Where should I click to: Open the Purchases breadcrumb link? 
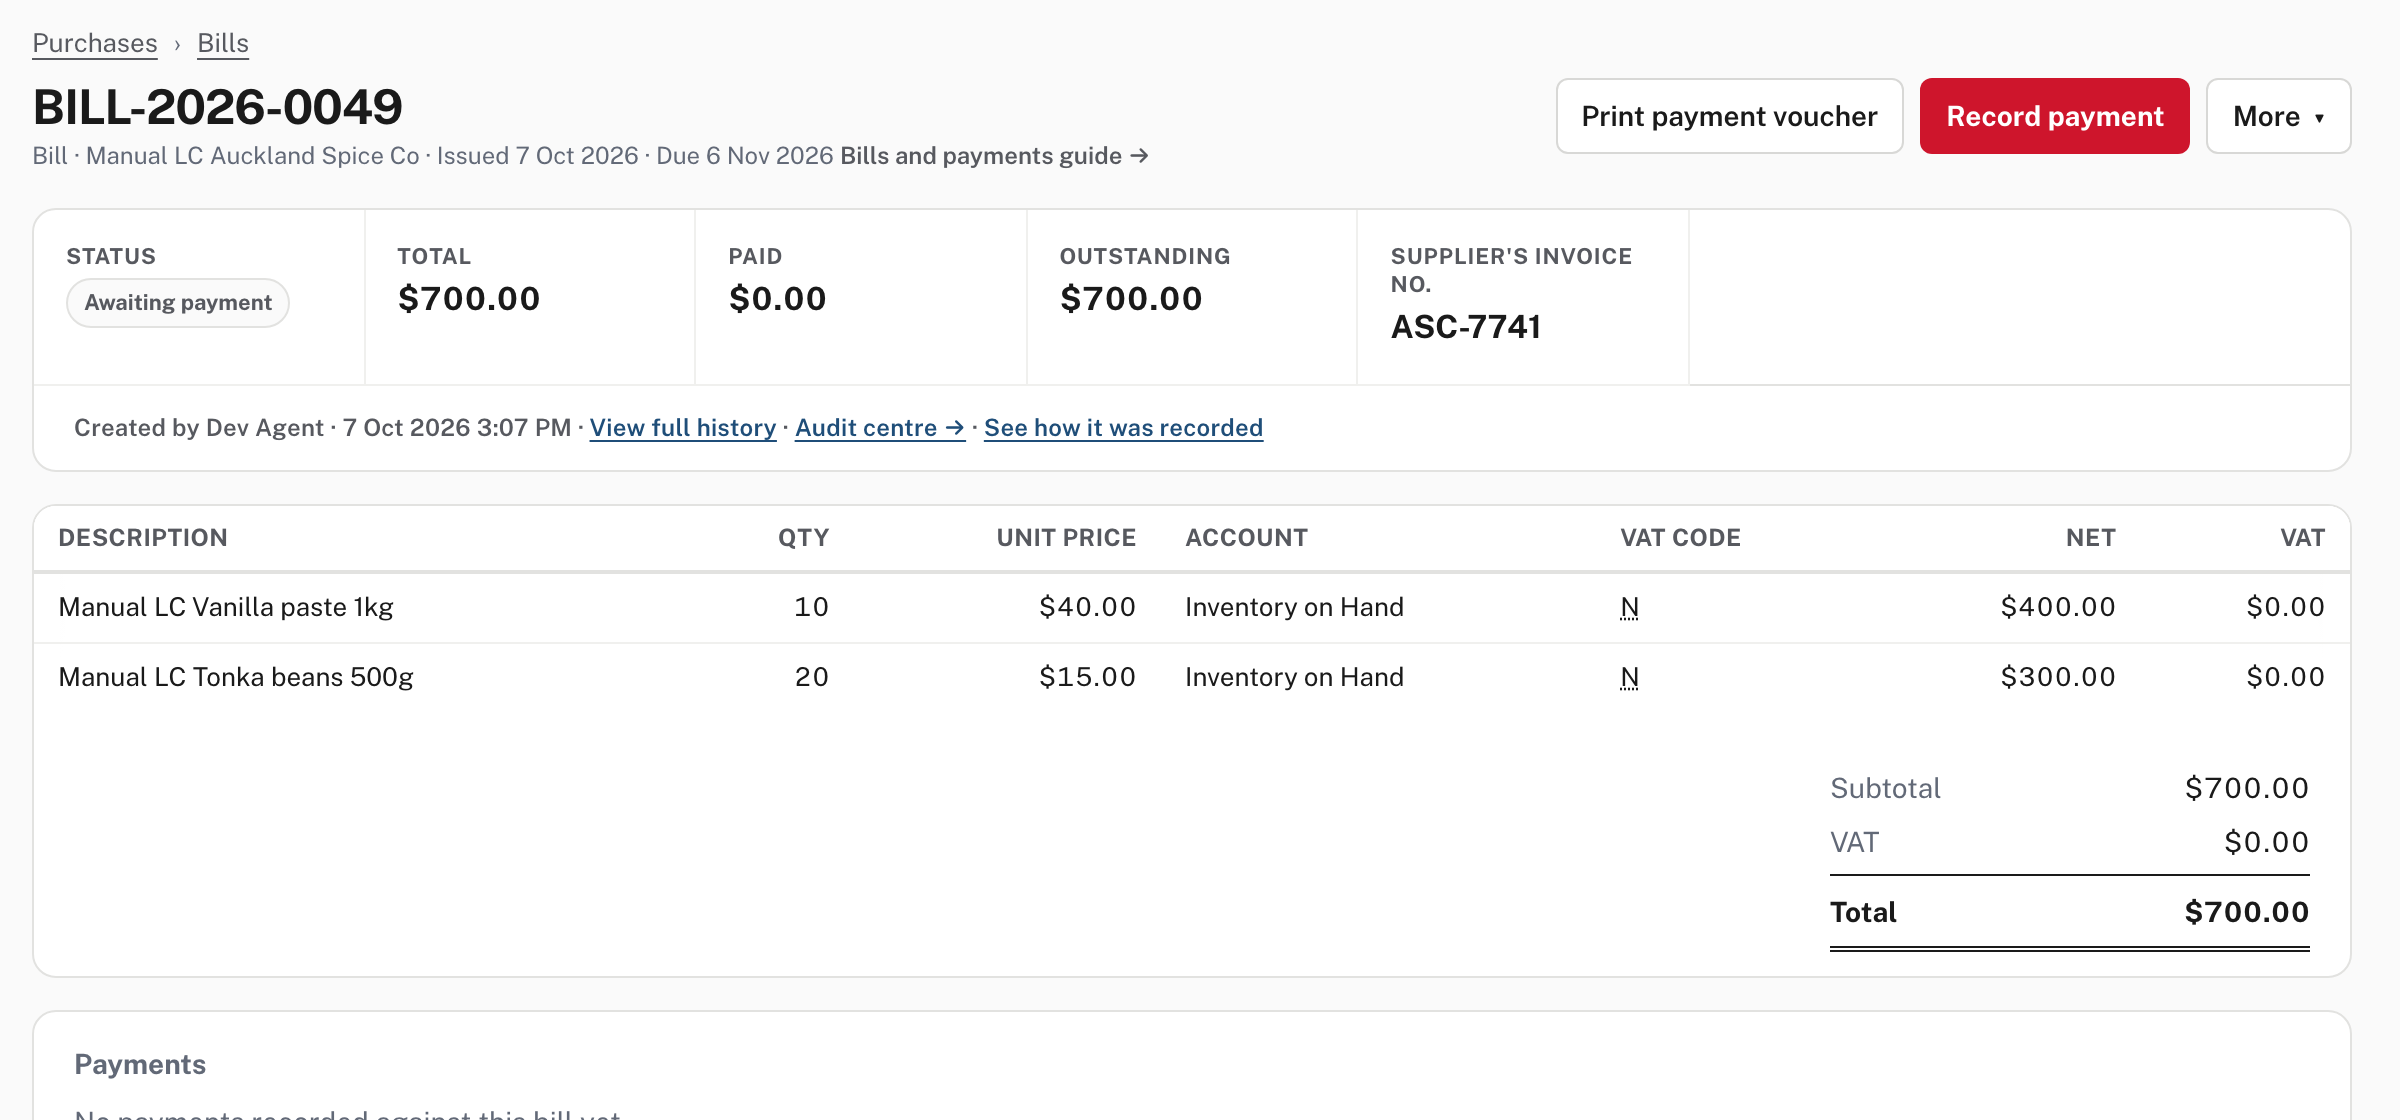coord(95,43)
